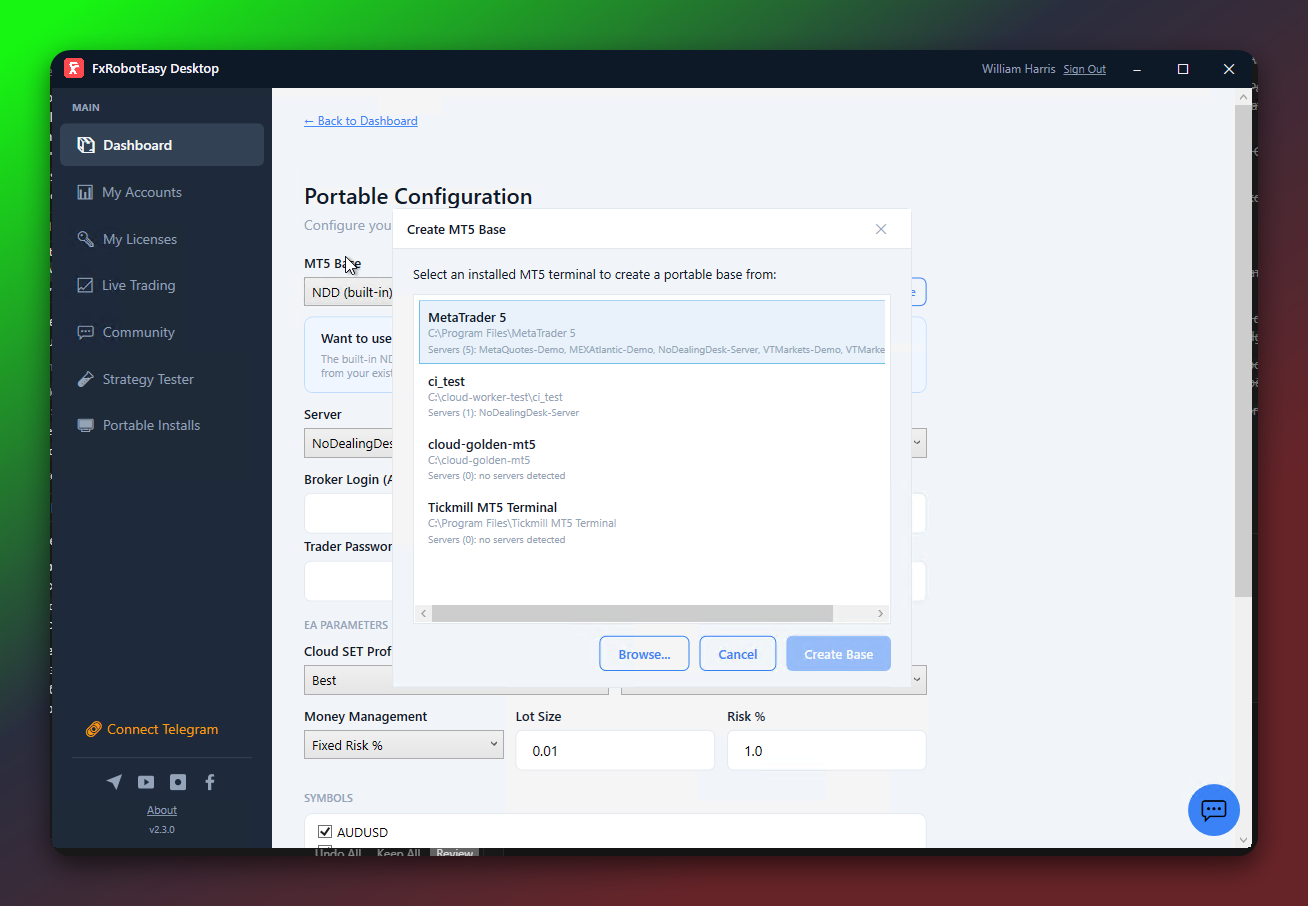Open the blue live chat bubble
This screenshot has height=906, width=1308.
pos(1213,809)
